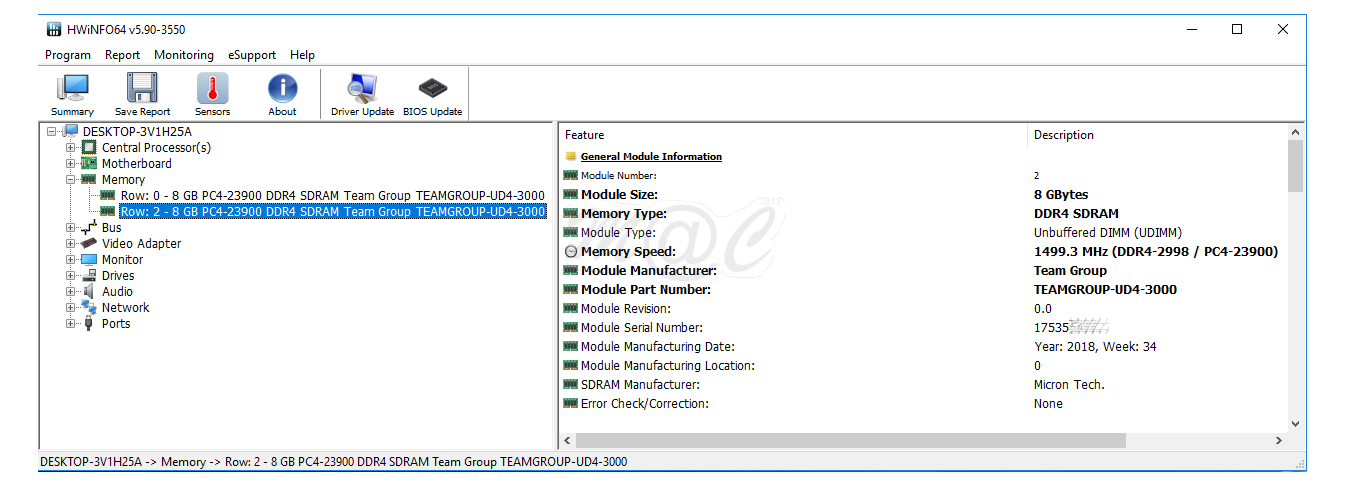Expand the Video Adapter node

(71, 243)
